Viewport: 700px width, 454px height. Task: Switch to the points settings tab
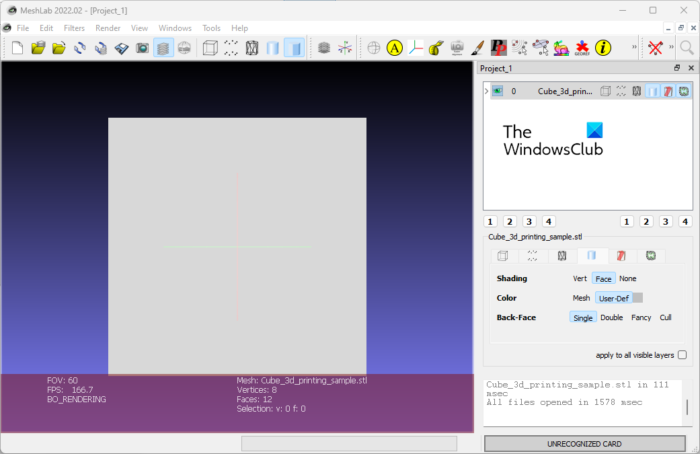[532, 255]
